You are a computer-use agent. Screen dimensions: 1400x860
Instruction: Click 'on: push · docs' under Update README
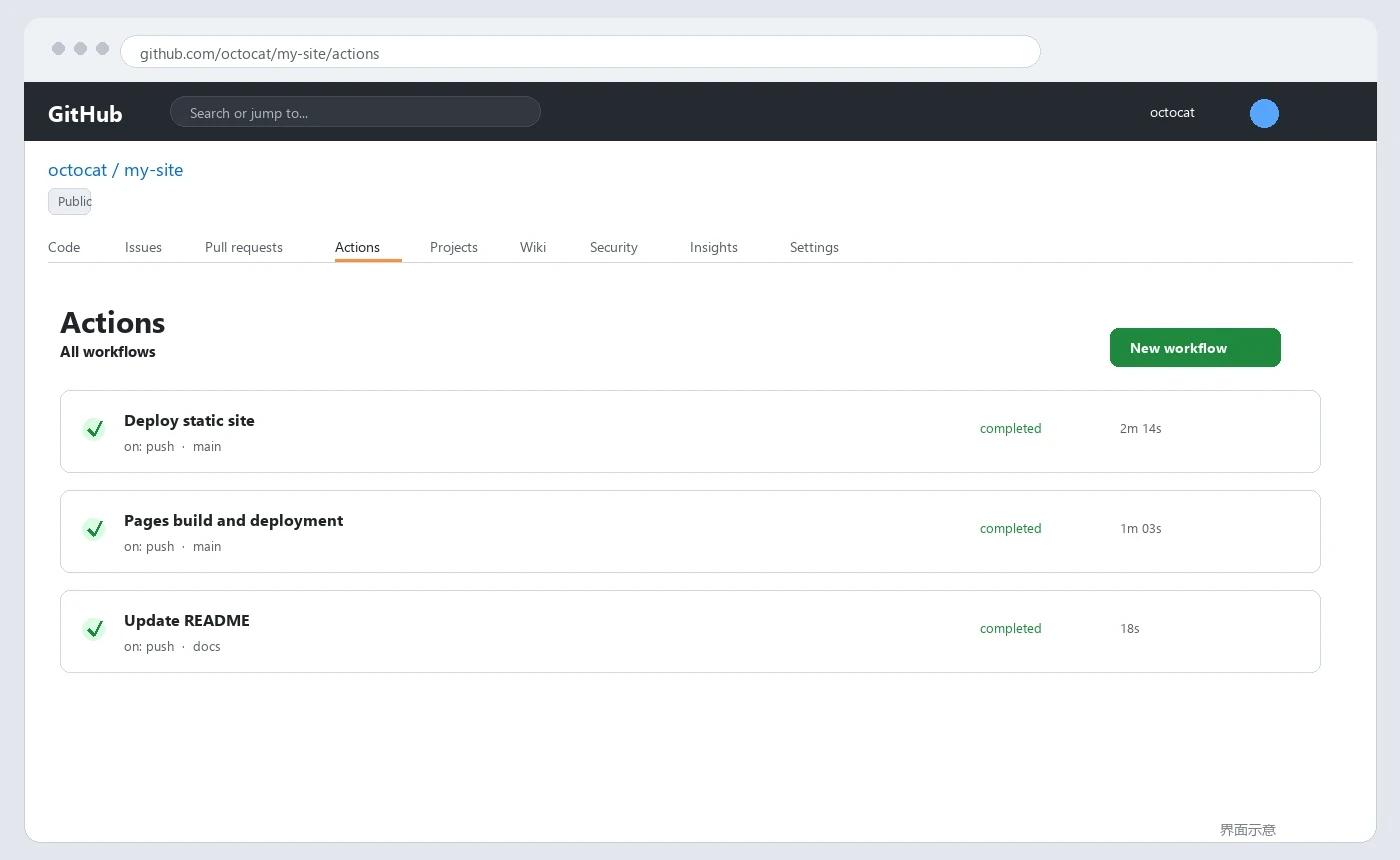click(x=172, y=647)
